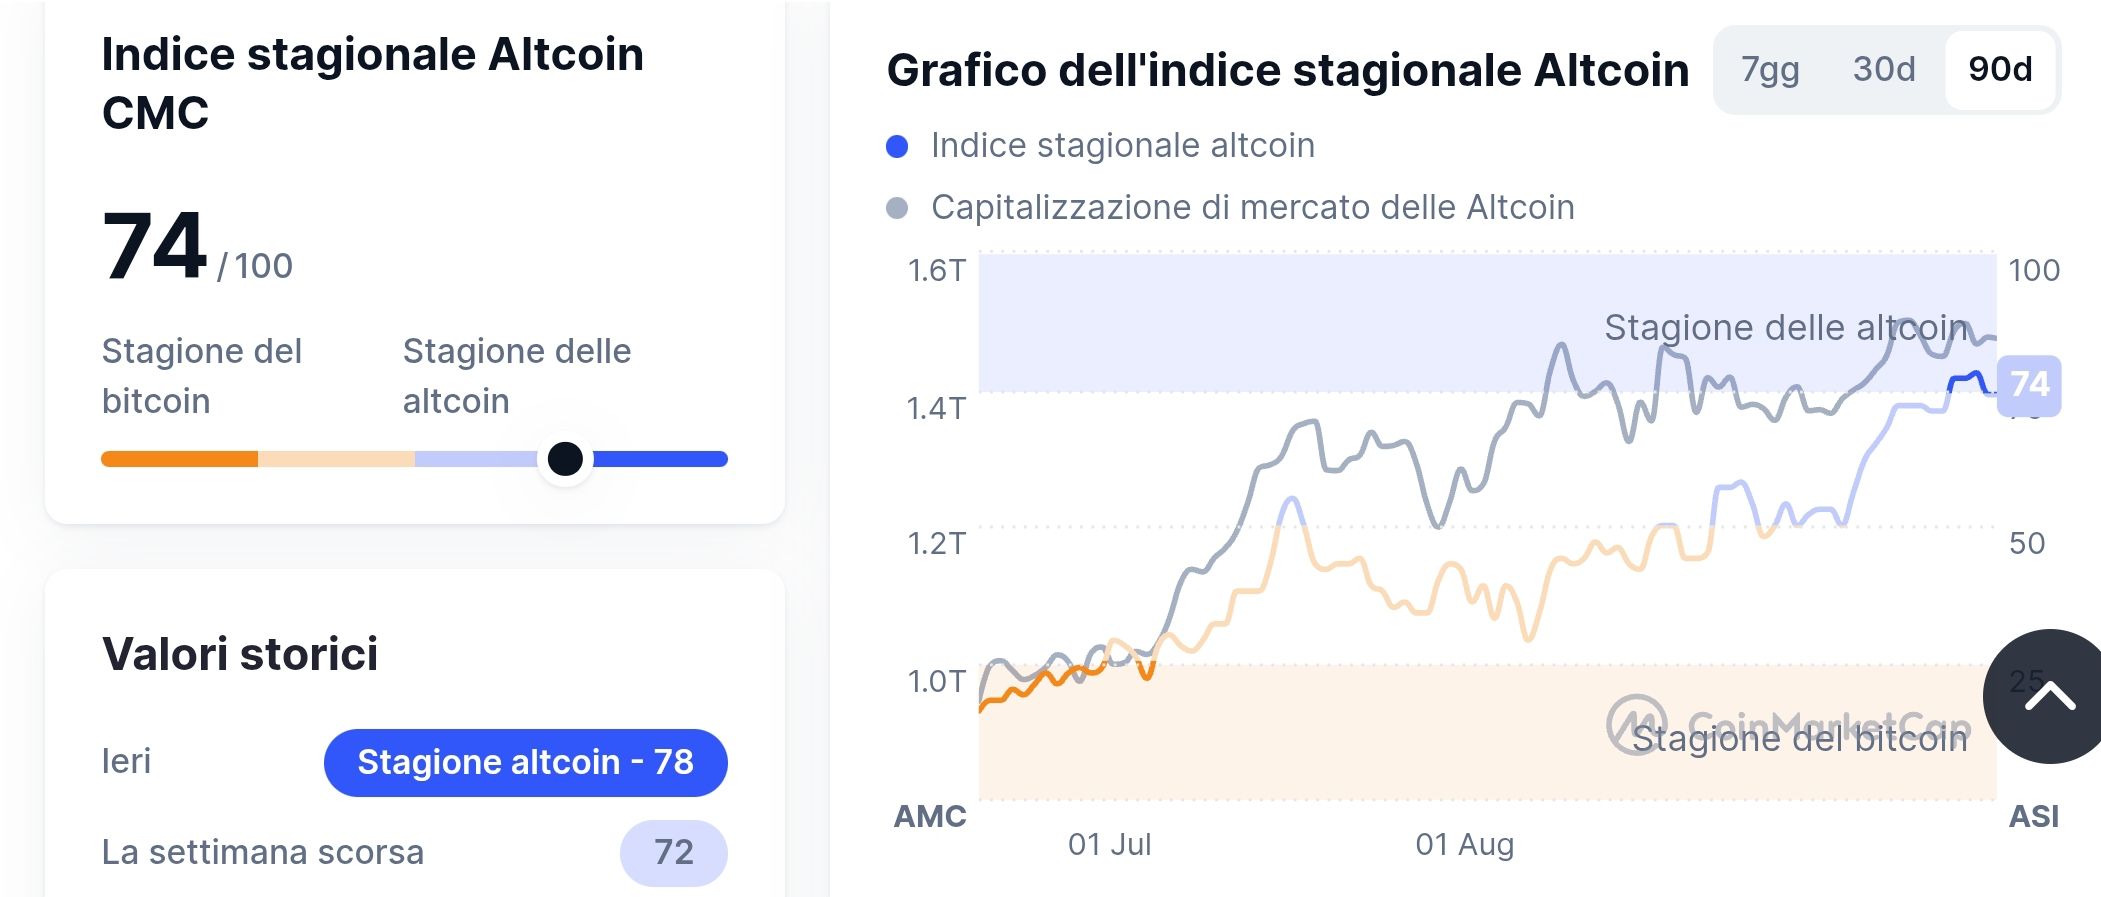Click the dark blue segment of the season bar

660,459
